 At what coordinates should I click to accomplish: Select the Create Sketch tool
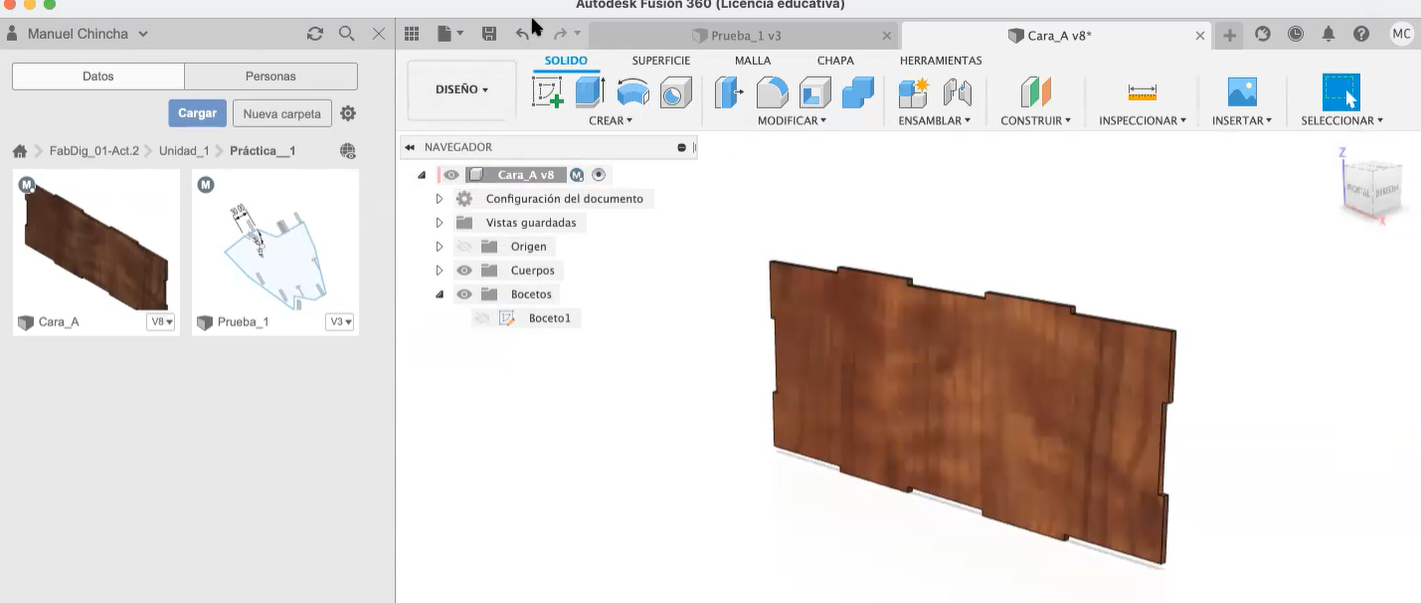pos(548,91)
